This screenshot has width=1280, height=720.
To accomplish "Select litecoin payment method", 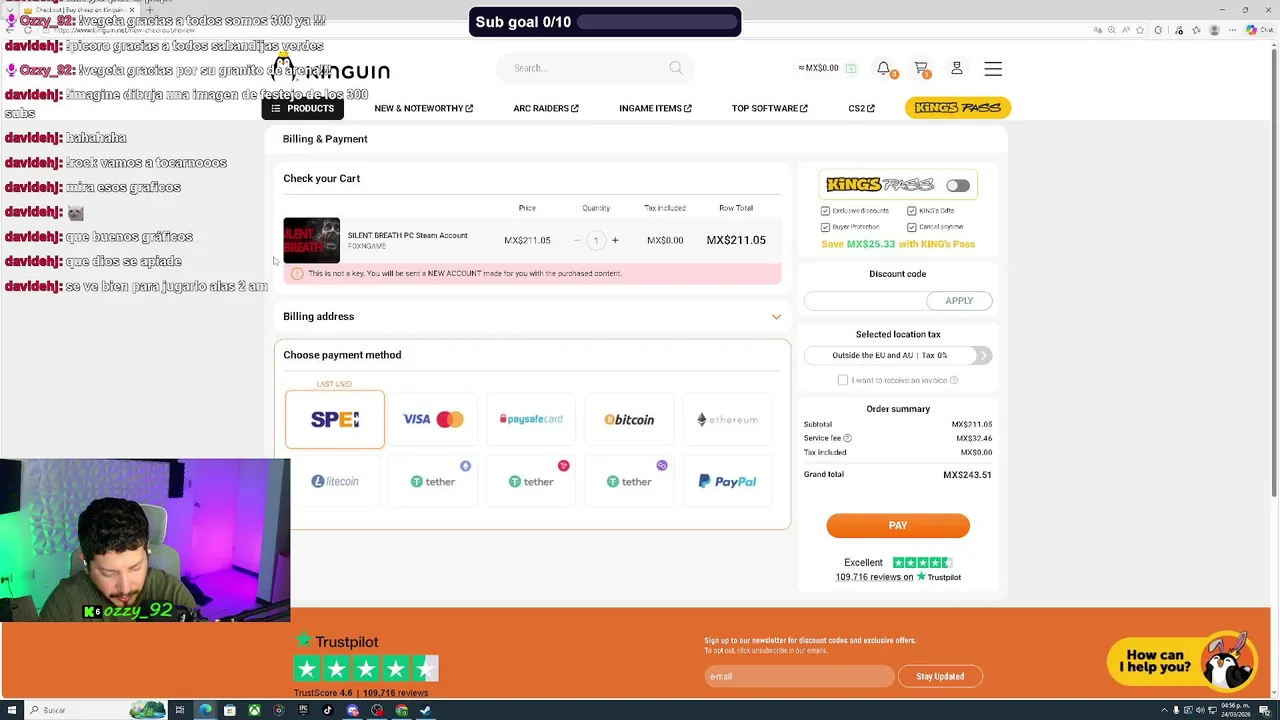I will pos(334,481).
